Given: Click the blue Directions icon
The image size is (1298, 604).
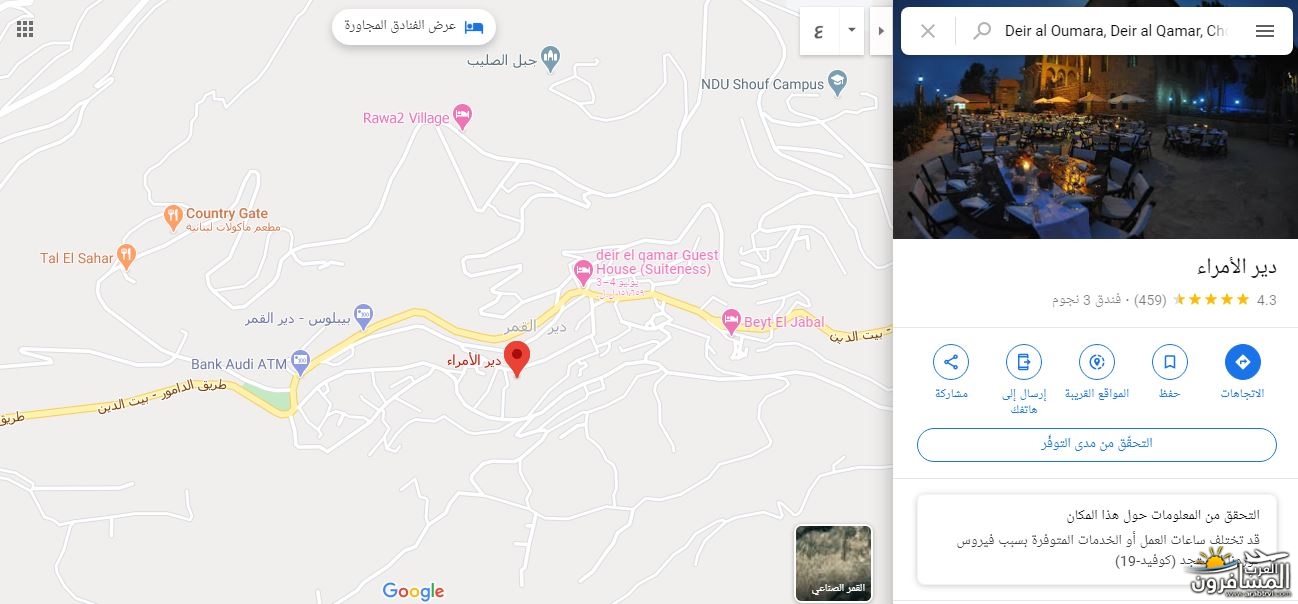Looking at the screenshot, I should pyautogui.click(x=1243, y=362).
